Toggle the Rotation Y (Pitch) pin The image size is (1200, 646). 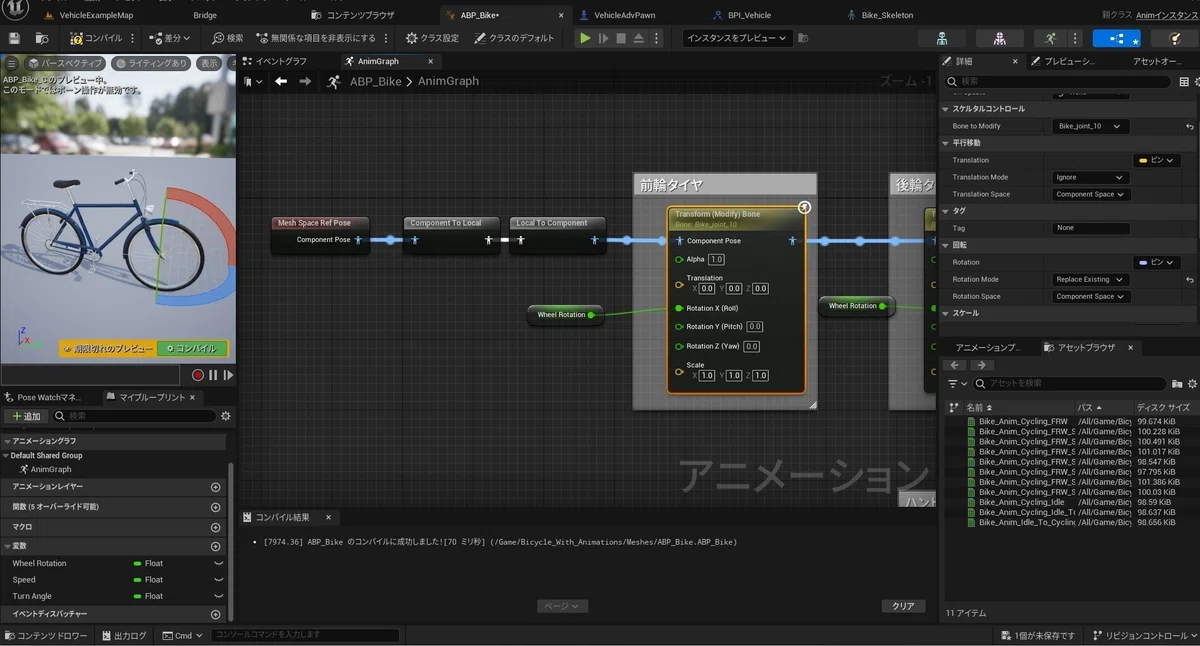tap(680, 327)
